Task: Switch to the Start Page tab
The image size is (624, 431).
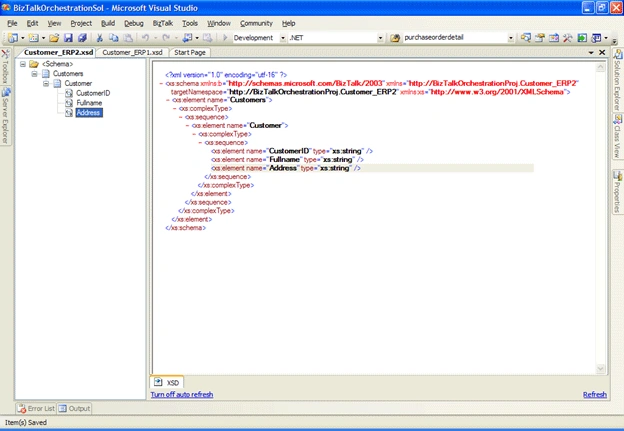Action: pyautogui.click(x=190, y=53)
